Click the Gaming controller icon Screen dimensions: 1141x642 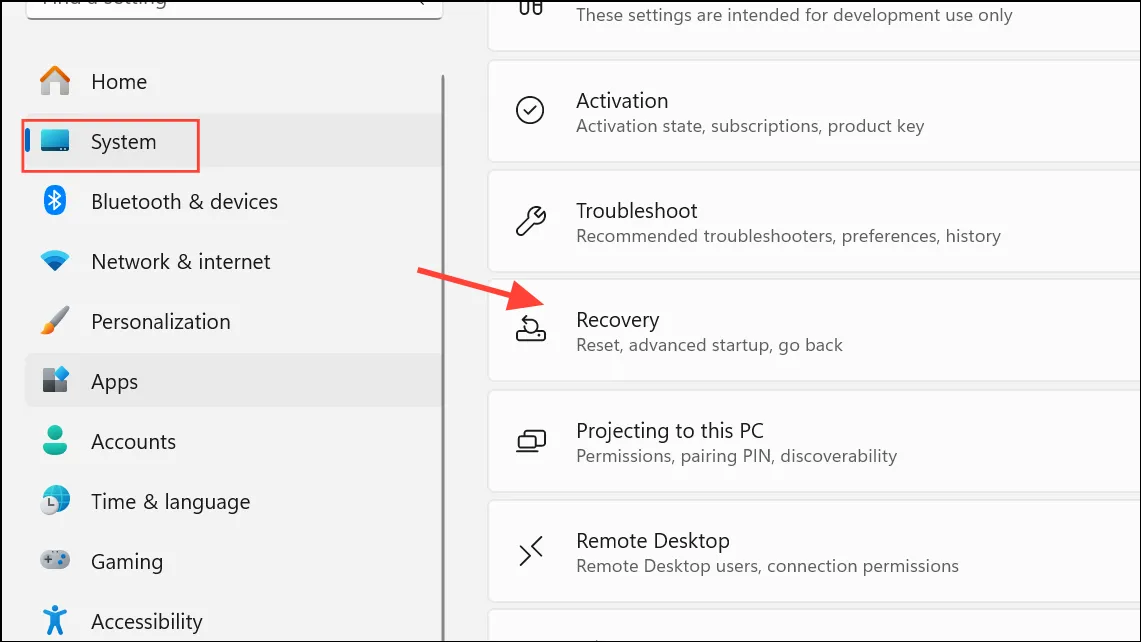pyautogui.click(x=55, y=560)
